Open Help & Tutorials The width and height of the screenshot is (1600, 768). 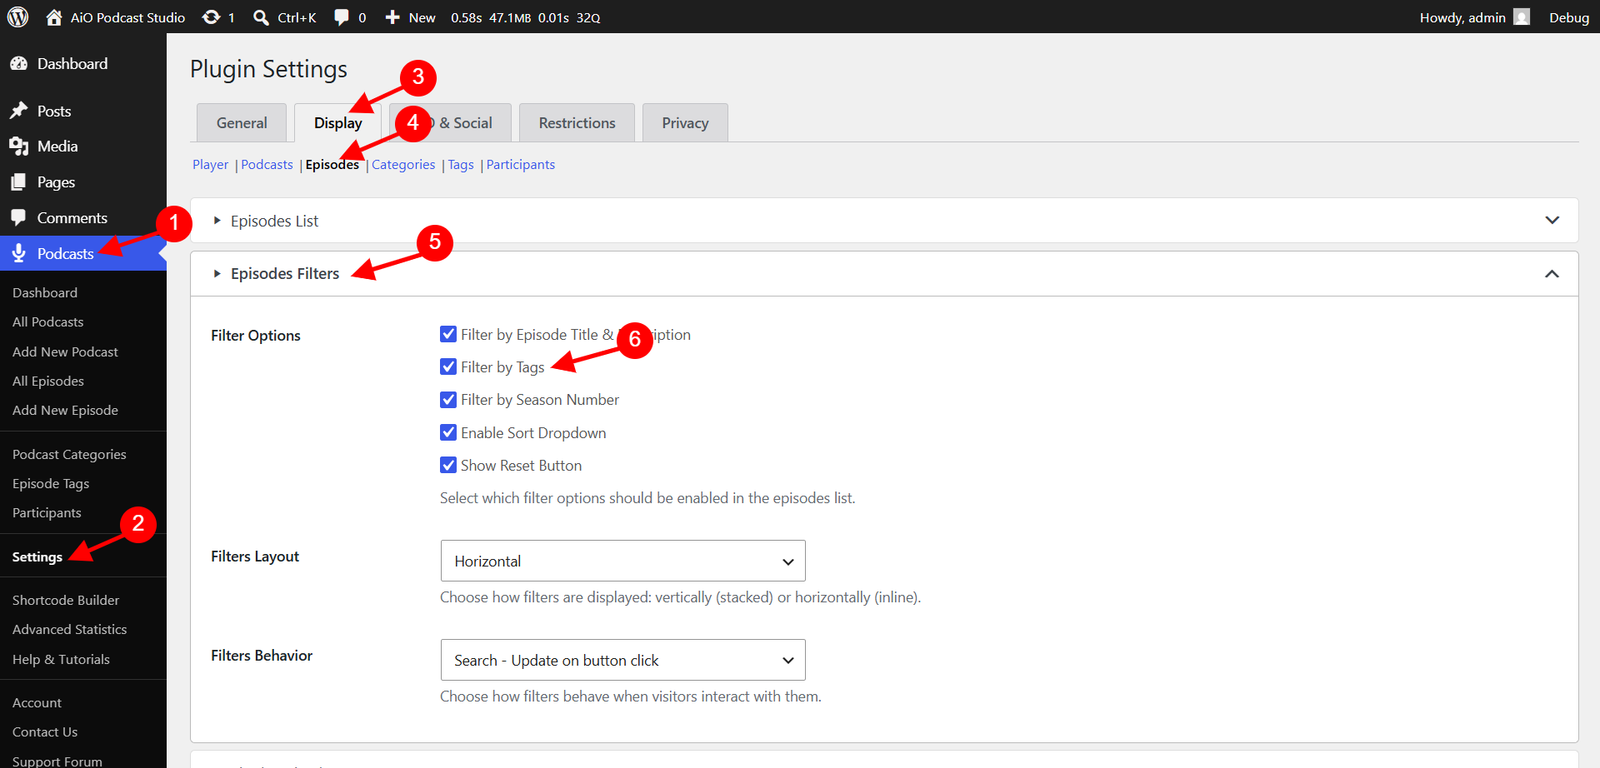[61, 660]
